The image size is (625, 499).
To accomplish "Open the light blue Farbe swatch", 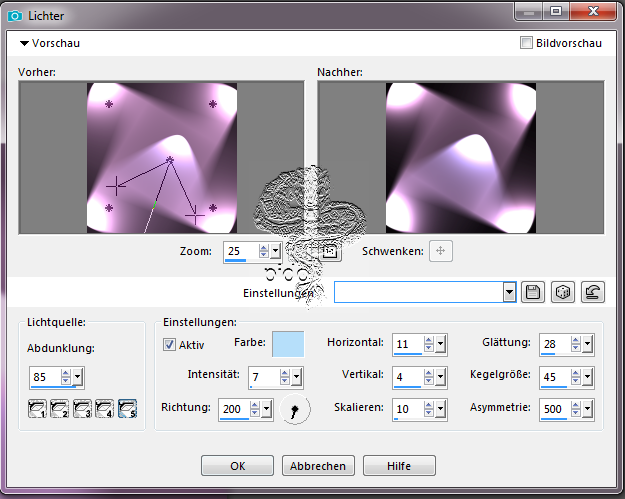I will [289, 344].
